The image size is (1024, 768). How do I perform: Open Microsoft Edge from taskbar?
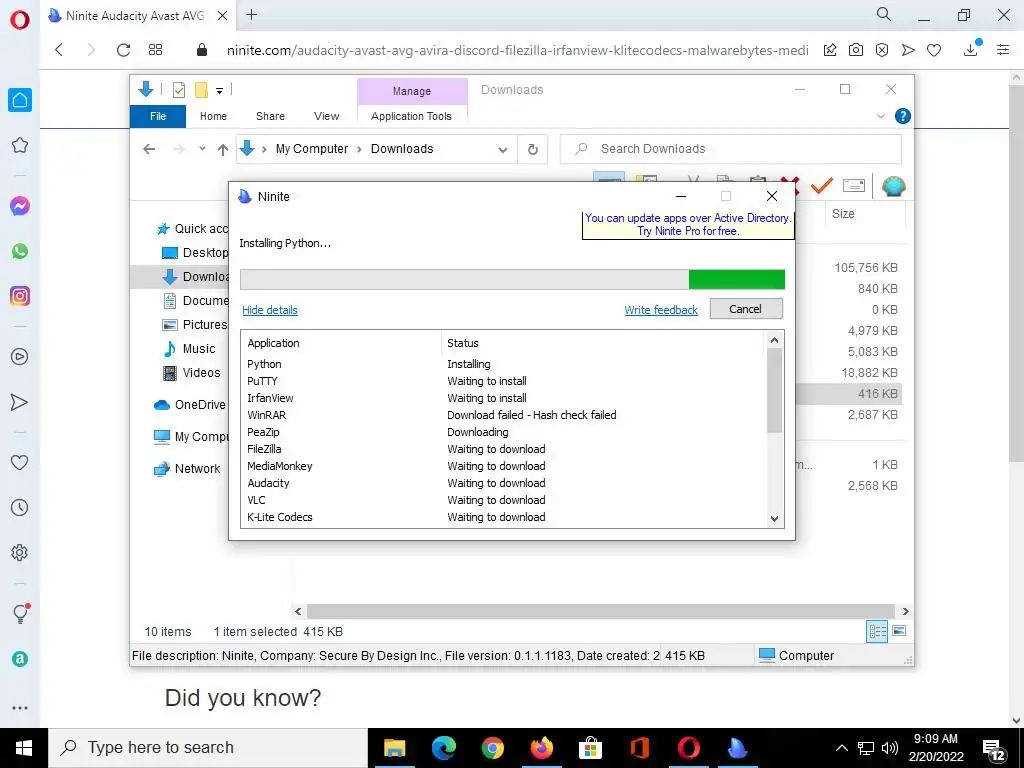click(x=443, y=748)
